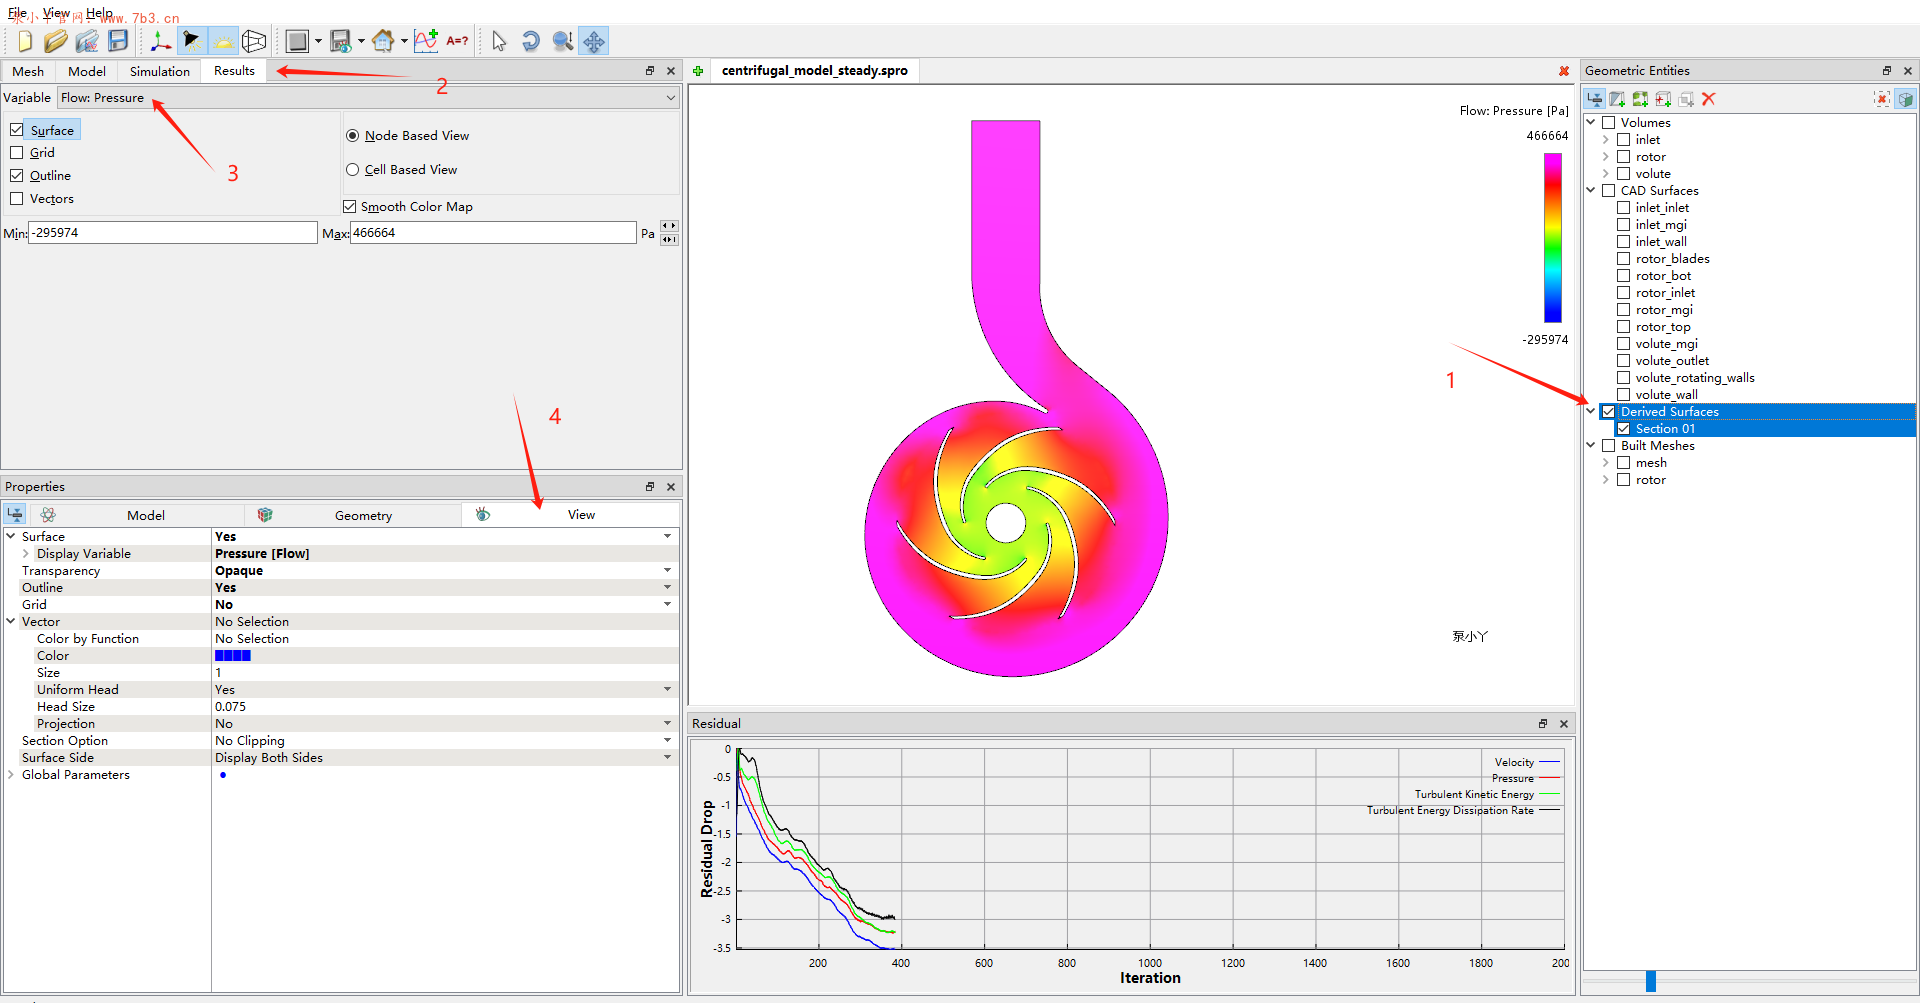Check the volute_outlet surface checkbox
Viewport: 1920px width, 1003px height.
pos(1624,361)
